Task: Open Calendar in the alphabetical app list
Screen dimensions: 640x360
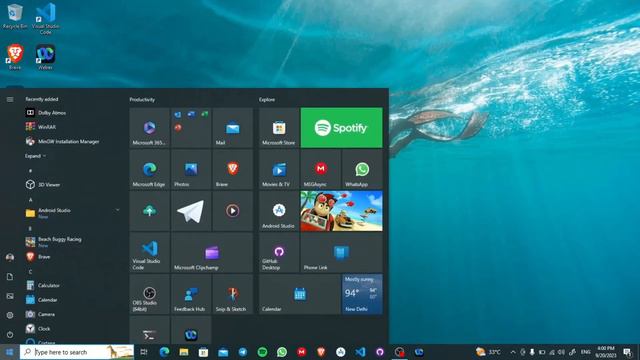Action: point(73,300)
